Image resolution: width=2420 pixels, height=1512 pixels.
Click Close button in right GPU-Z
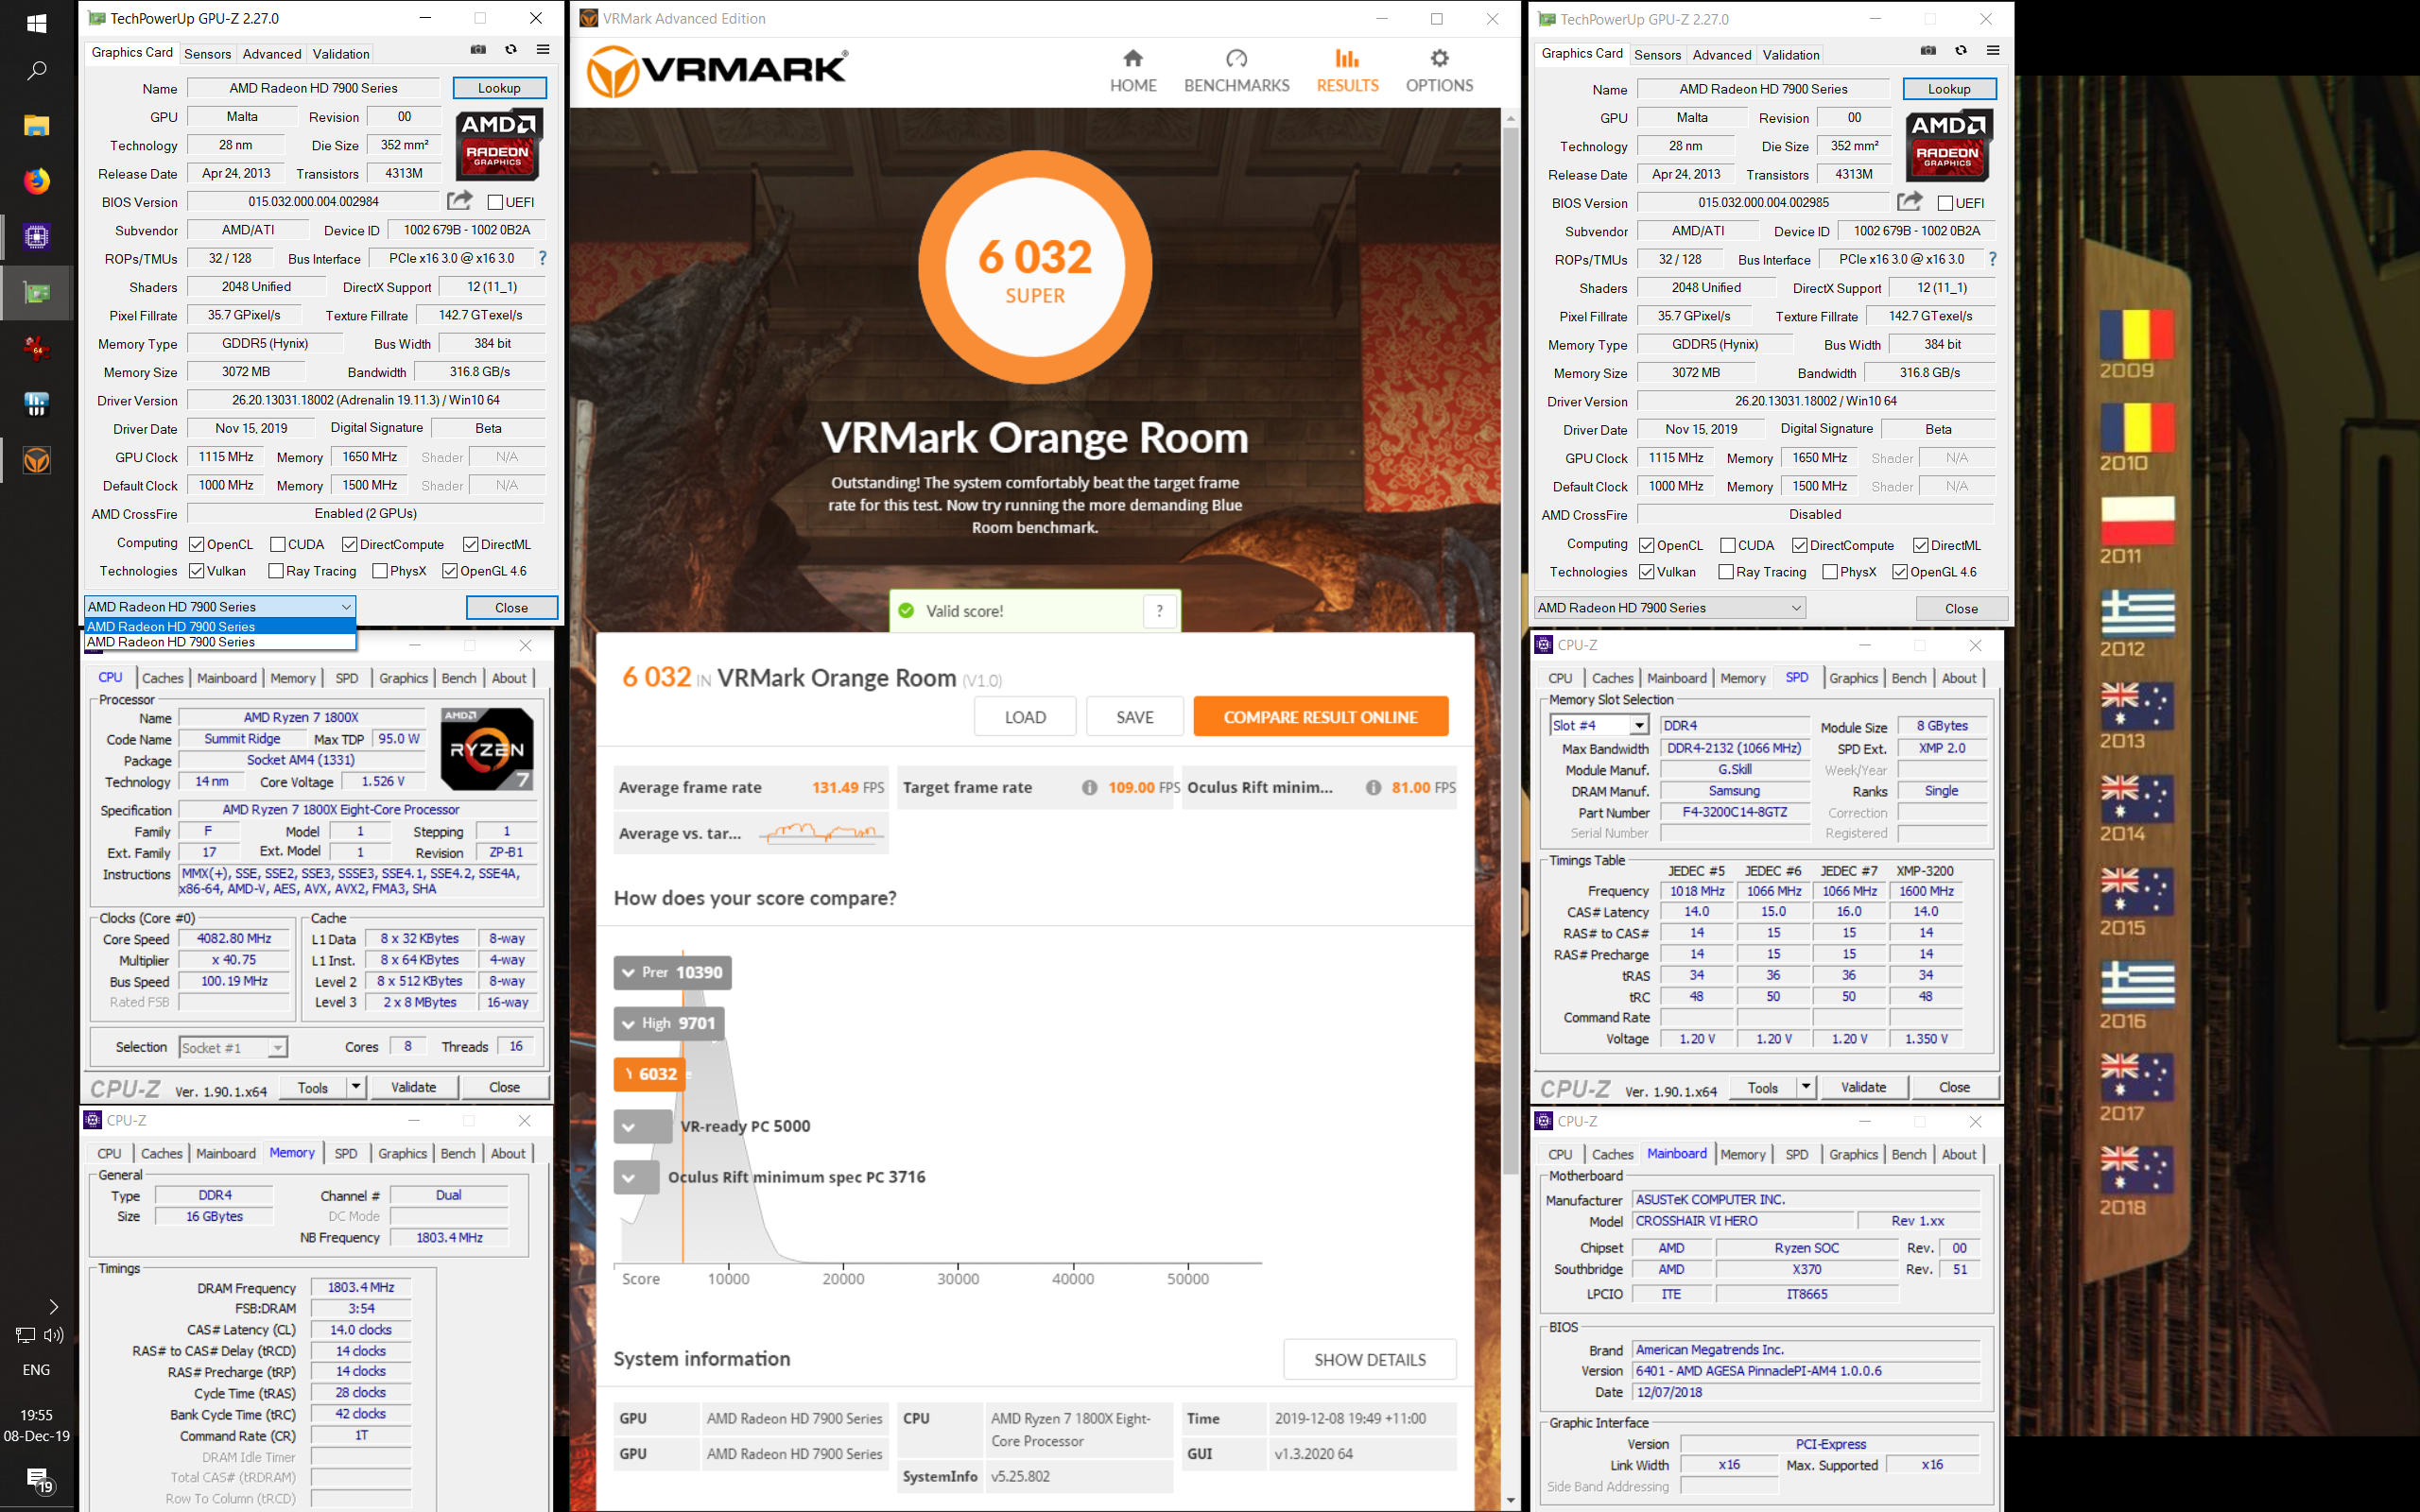[1961, 608]
